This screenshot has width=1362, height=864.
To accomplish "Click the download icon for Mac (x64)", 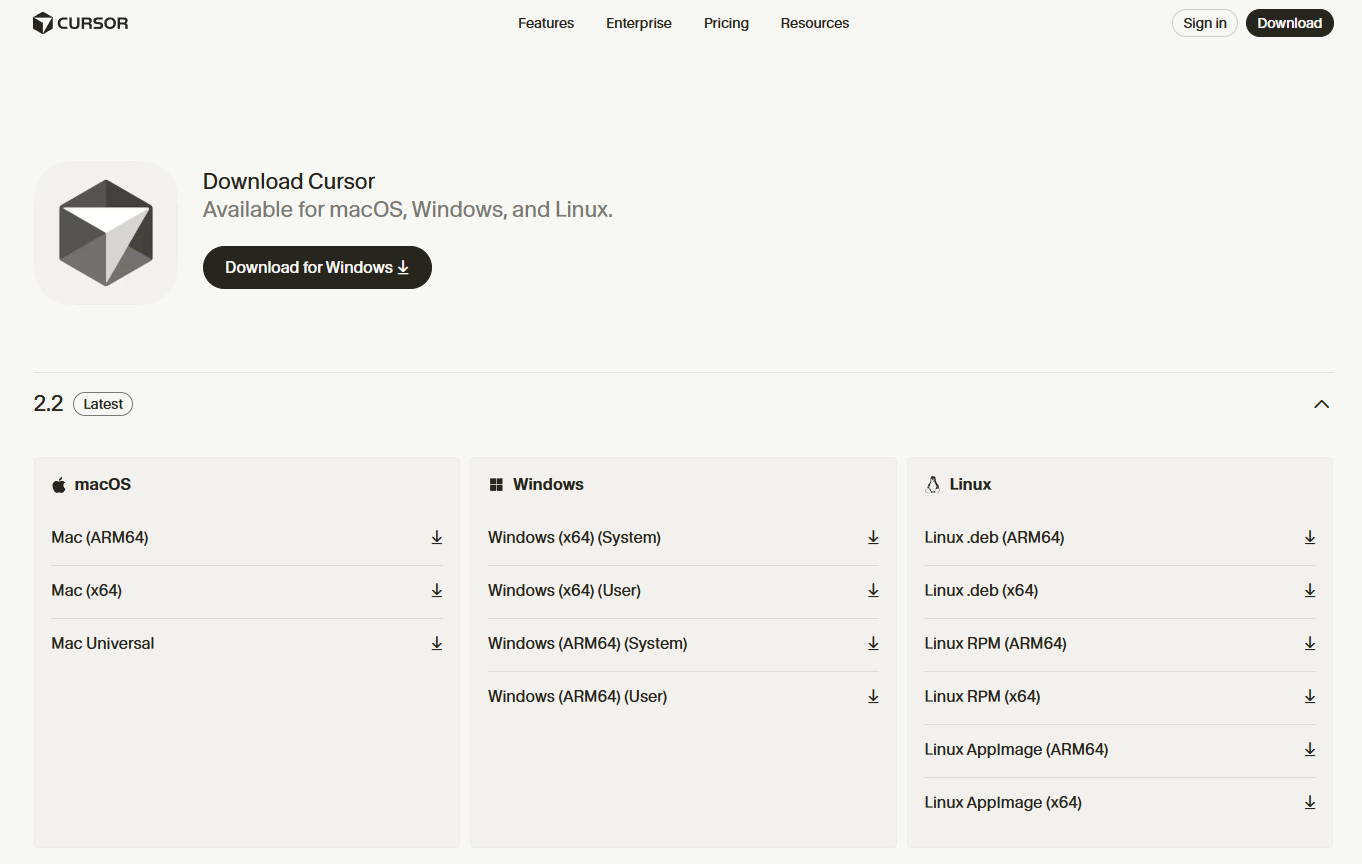I will (437, 591).
